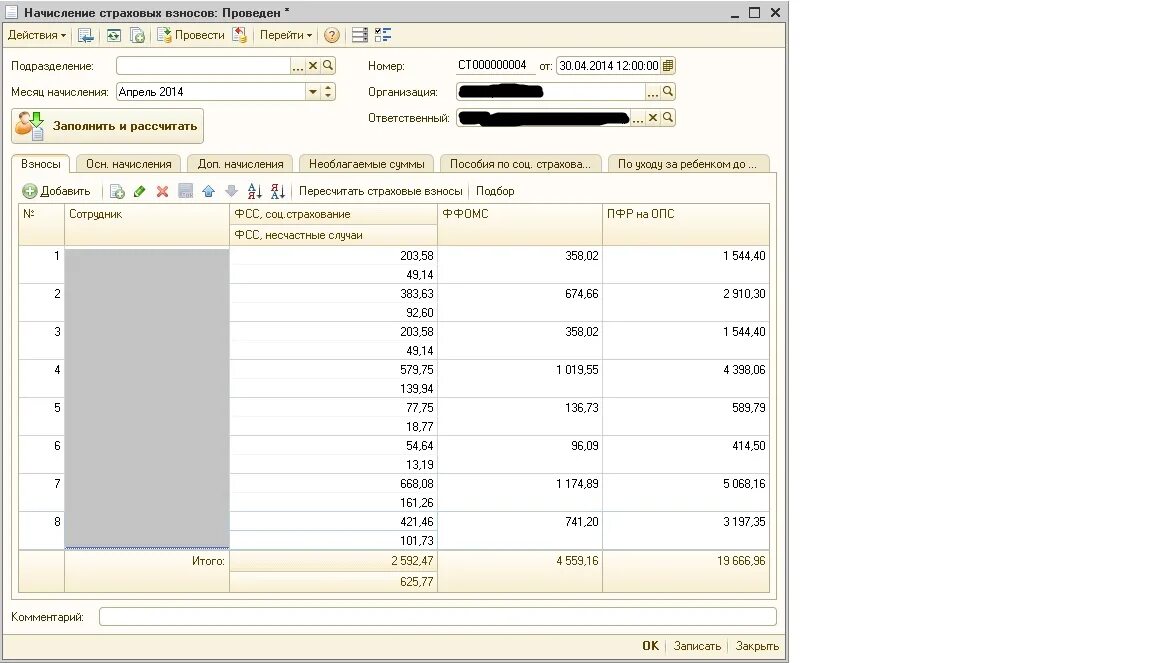
Task: Click the checklist tree icon in top toolbar
Action: 383,35
